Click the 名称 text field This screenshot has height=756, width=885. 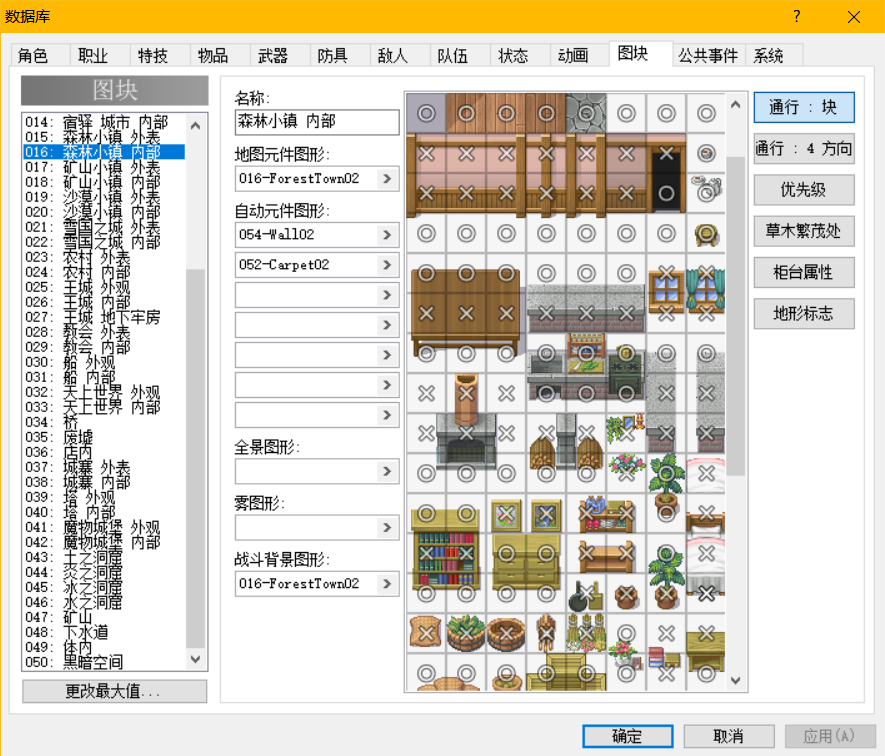pos(317,122)
